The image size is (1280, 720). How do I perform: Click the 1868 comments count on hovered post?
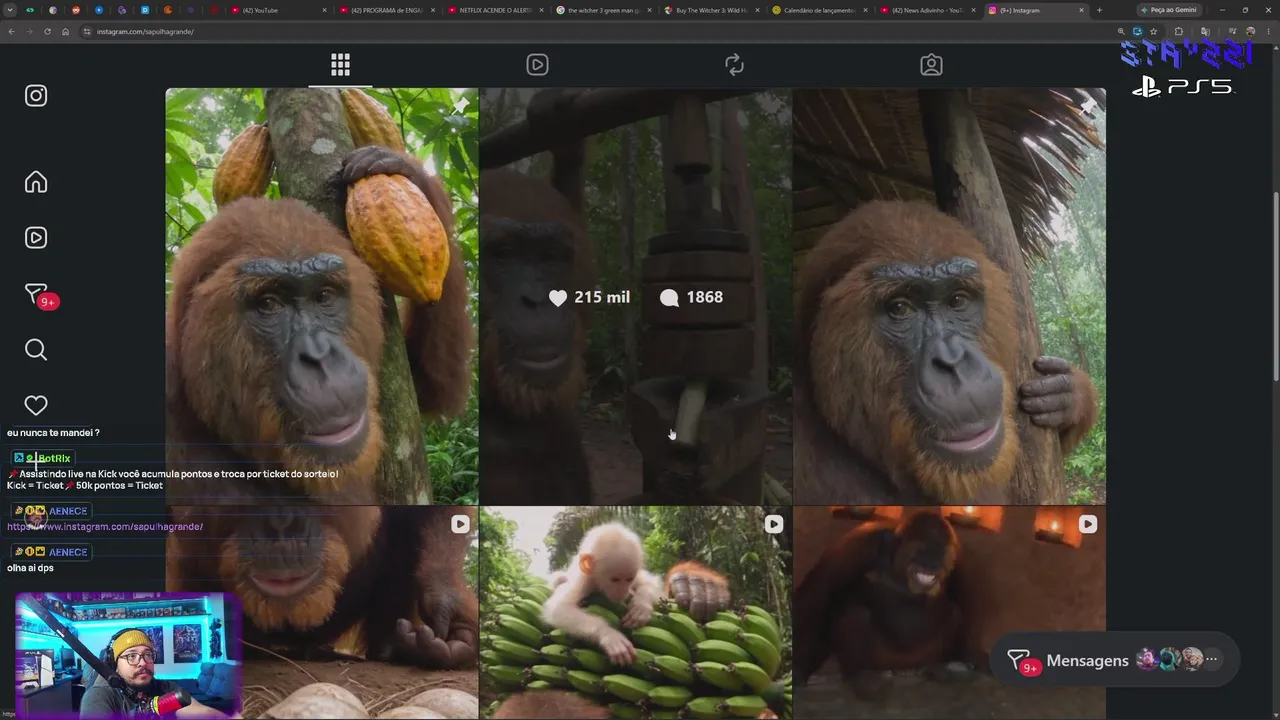(x=691, y=297)
